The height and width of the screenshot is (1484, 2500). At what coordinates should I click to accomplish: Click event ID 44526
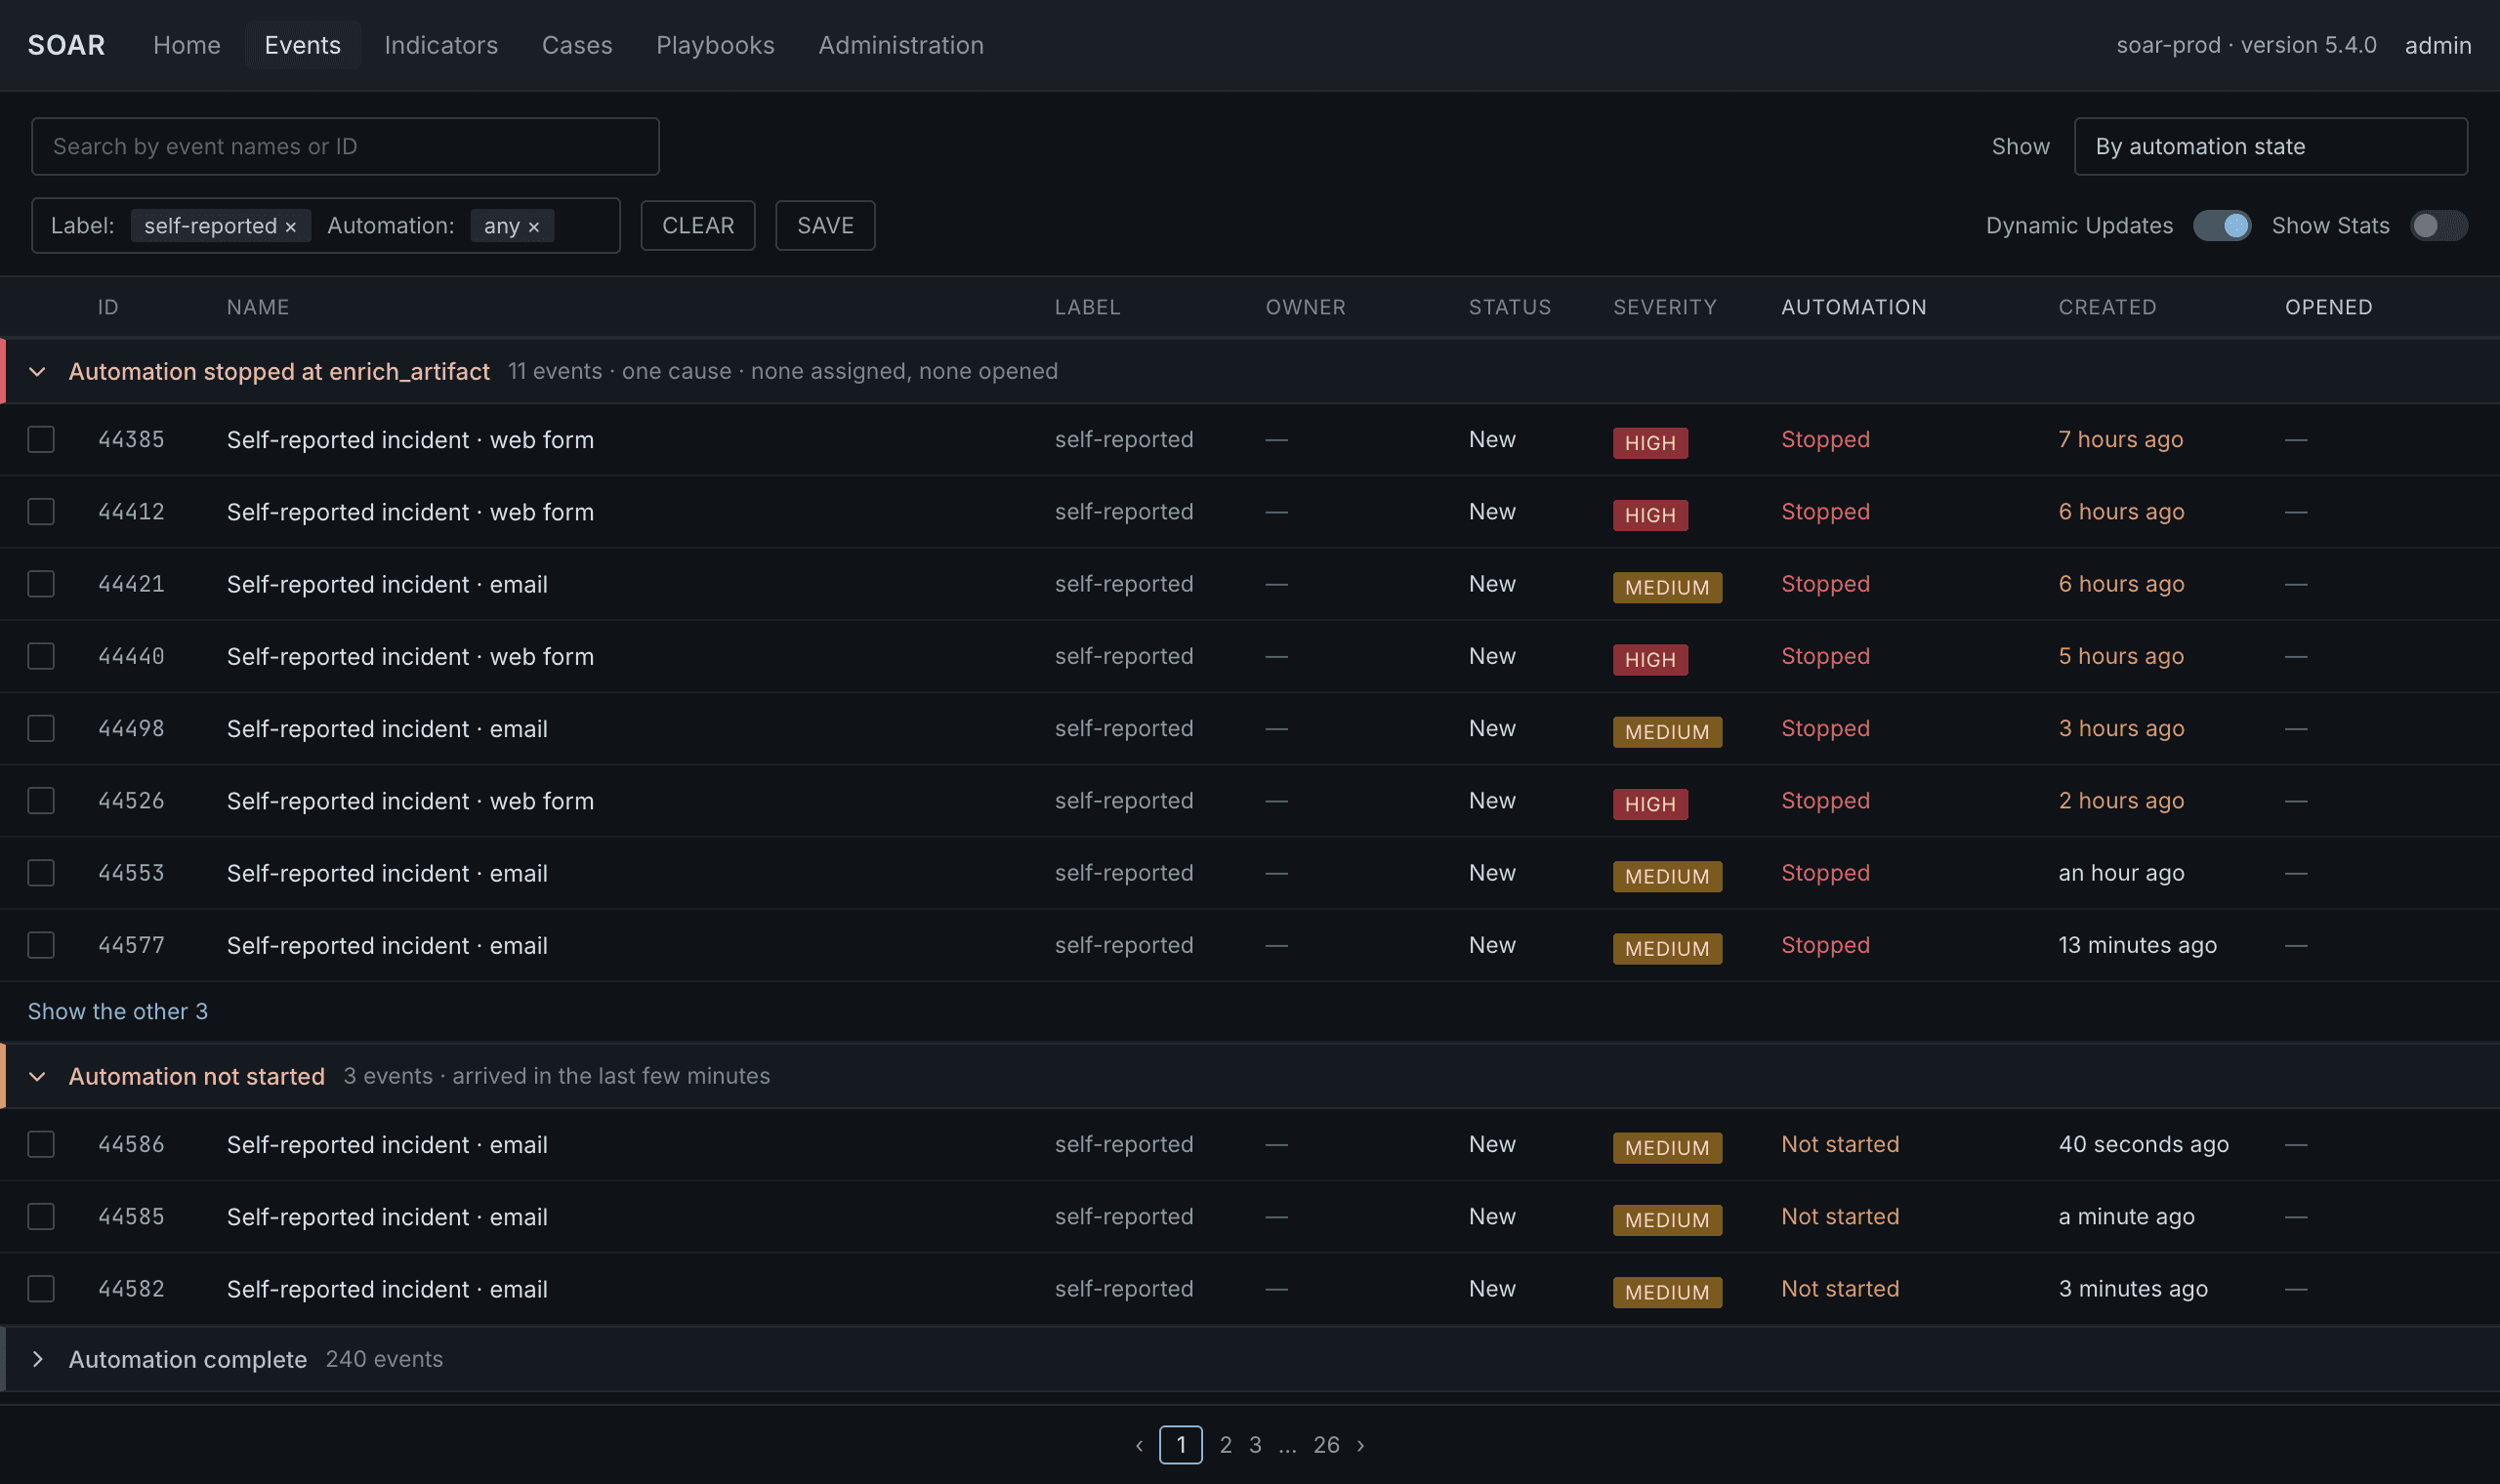[x=131, y=801]
